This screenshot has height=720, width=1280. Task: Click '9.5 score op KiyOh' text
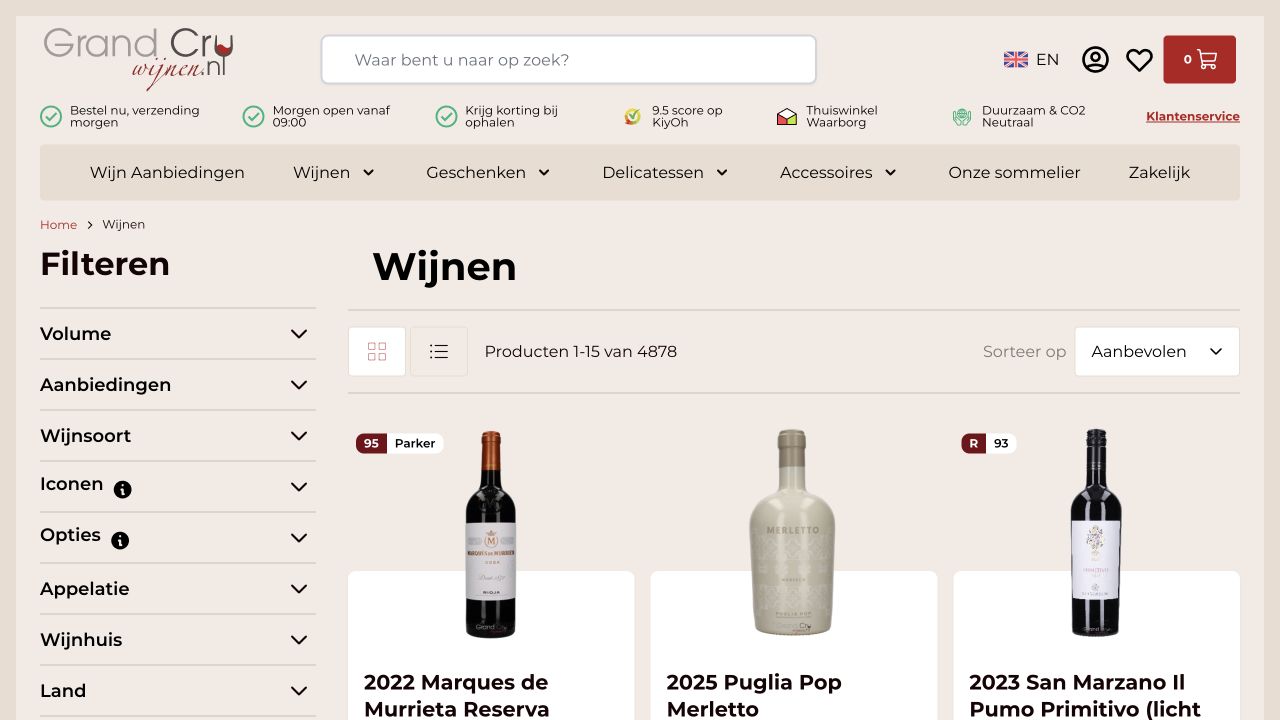pyautogui.click(x=687, y=117)
